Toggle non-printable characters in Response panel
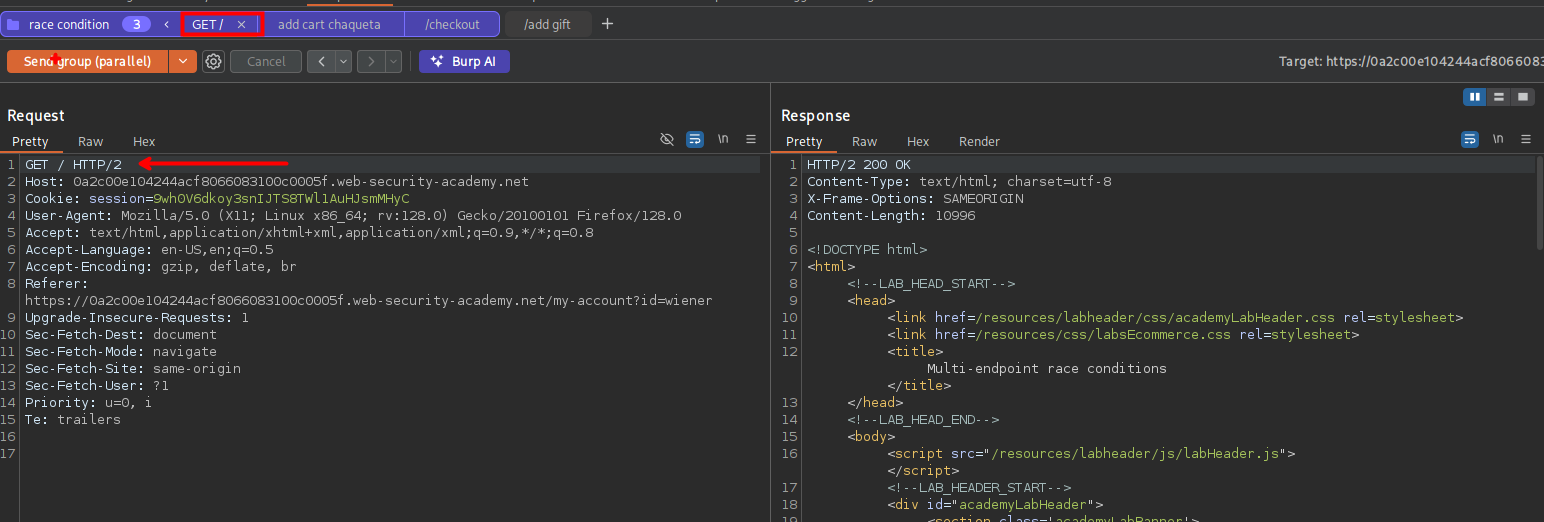This screenshot has height=522, width=1544. 1497,139
